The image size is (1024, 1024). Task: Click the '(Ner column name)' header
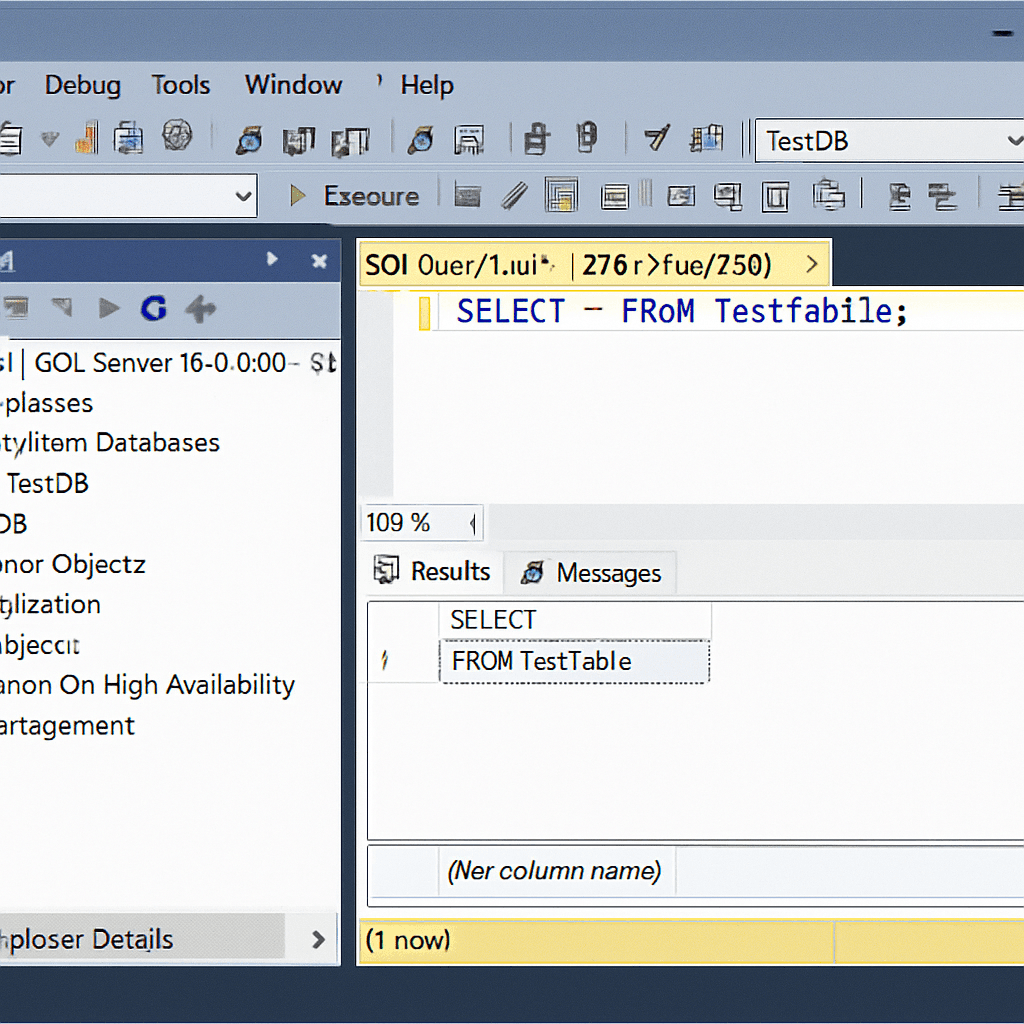point(554,871)
